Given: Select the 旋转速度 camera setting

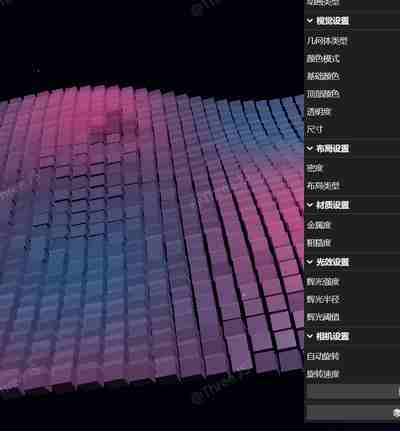Looking at the screenshot, I should pos(352,374).
